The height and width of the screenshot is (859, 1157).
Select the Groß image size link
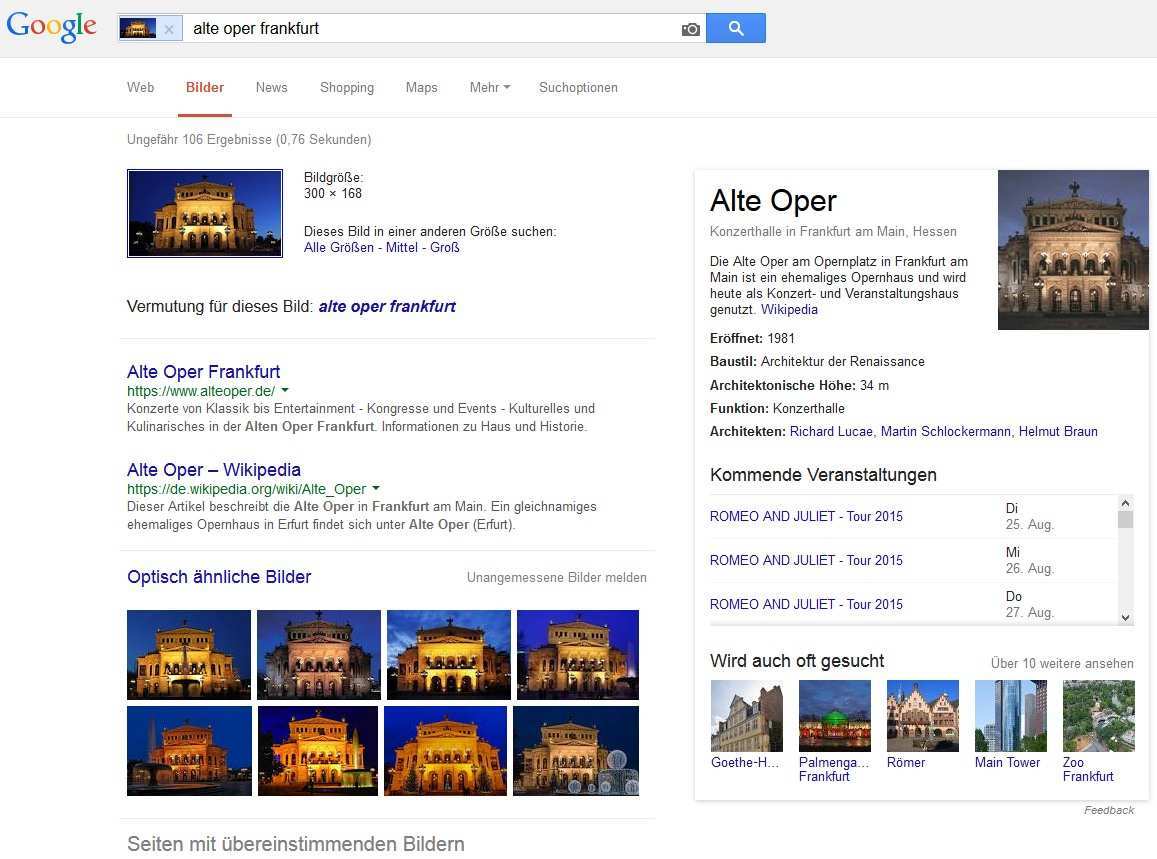(444, 248)
